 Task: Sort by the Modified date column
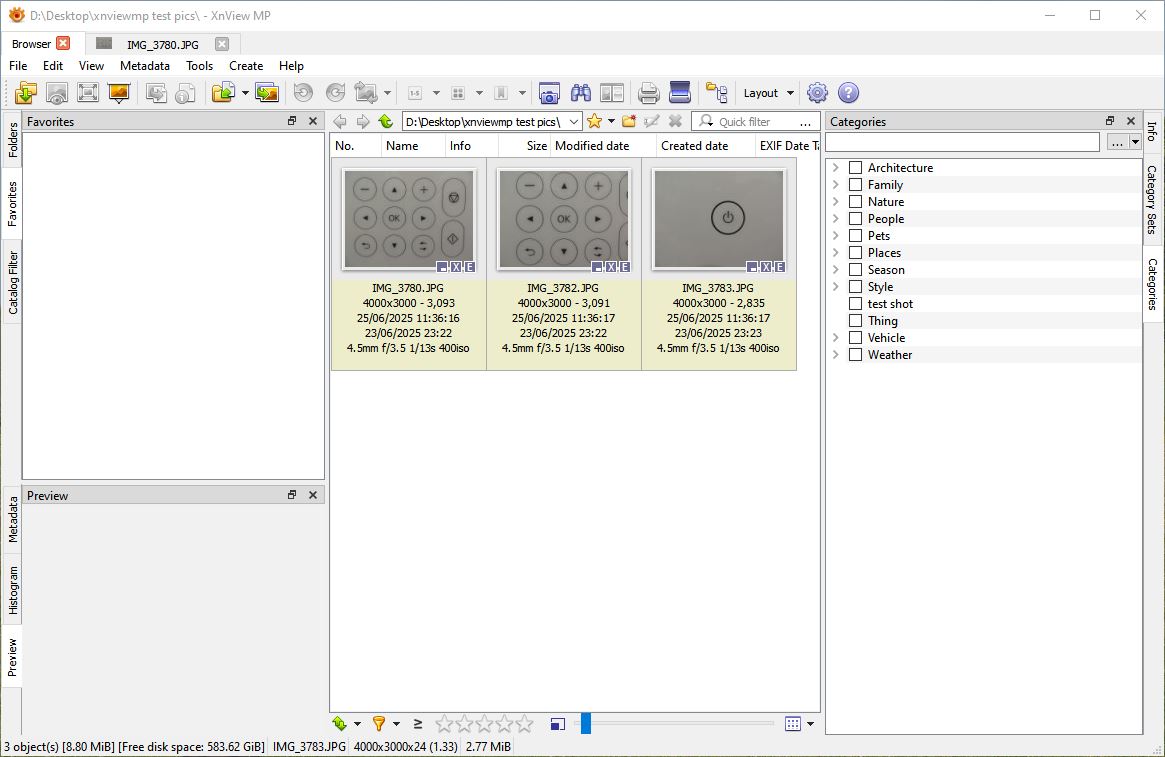point(603,146)
